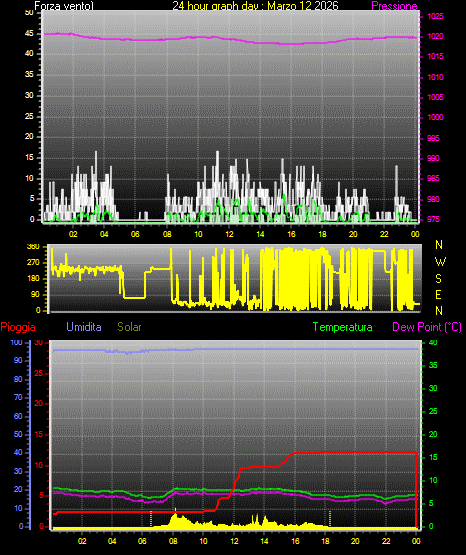Click the S wind direction letter

pyautogui.click(x=439, y=279)
